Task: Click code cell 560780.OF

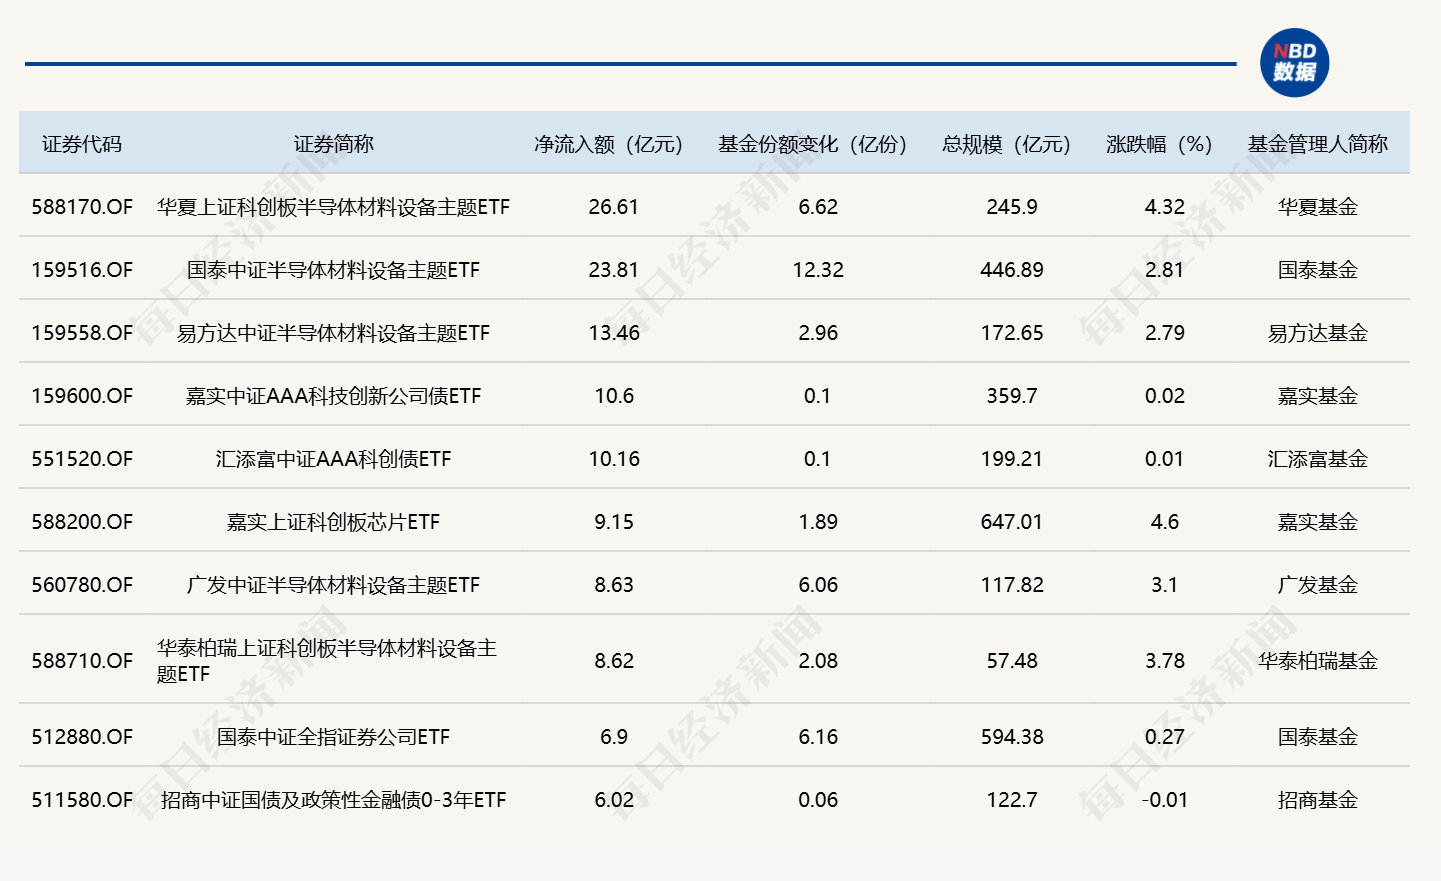Action: 82,585
